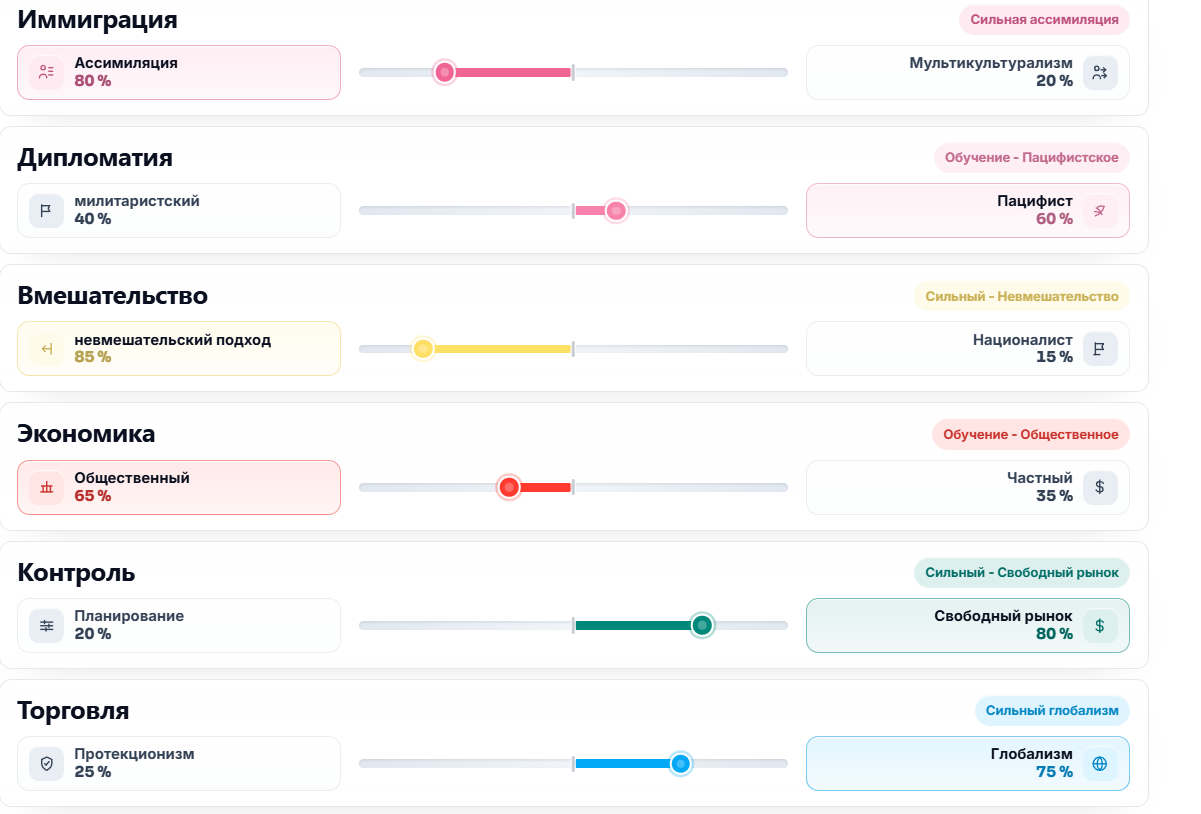Image resolution: width=1201 pixels, height=814 pixels.
Task: Click the Ассимиляция people icon
Action: tap(46, 72)
